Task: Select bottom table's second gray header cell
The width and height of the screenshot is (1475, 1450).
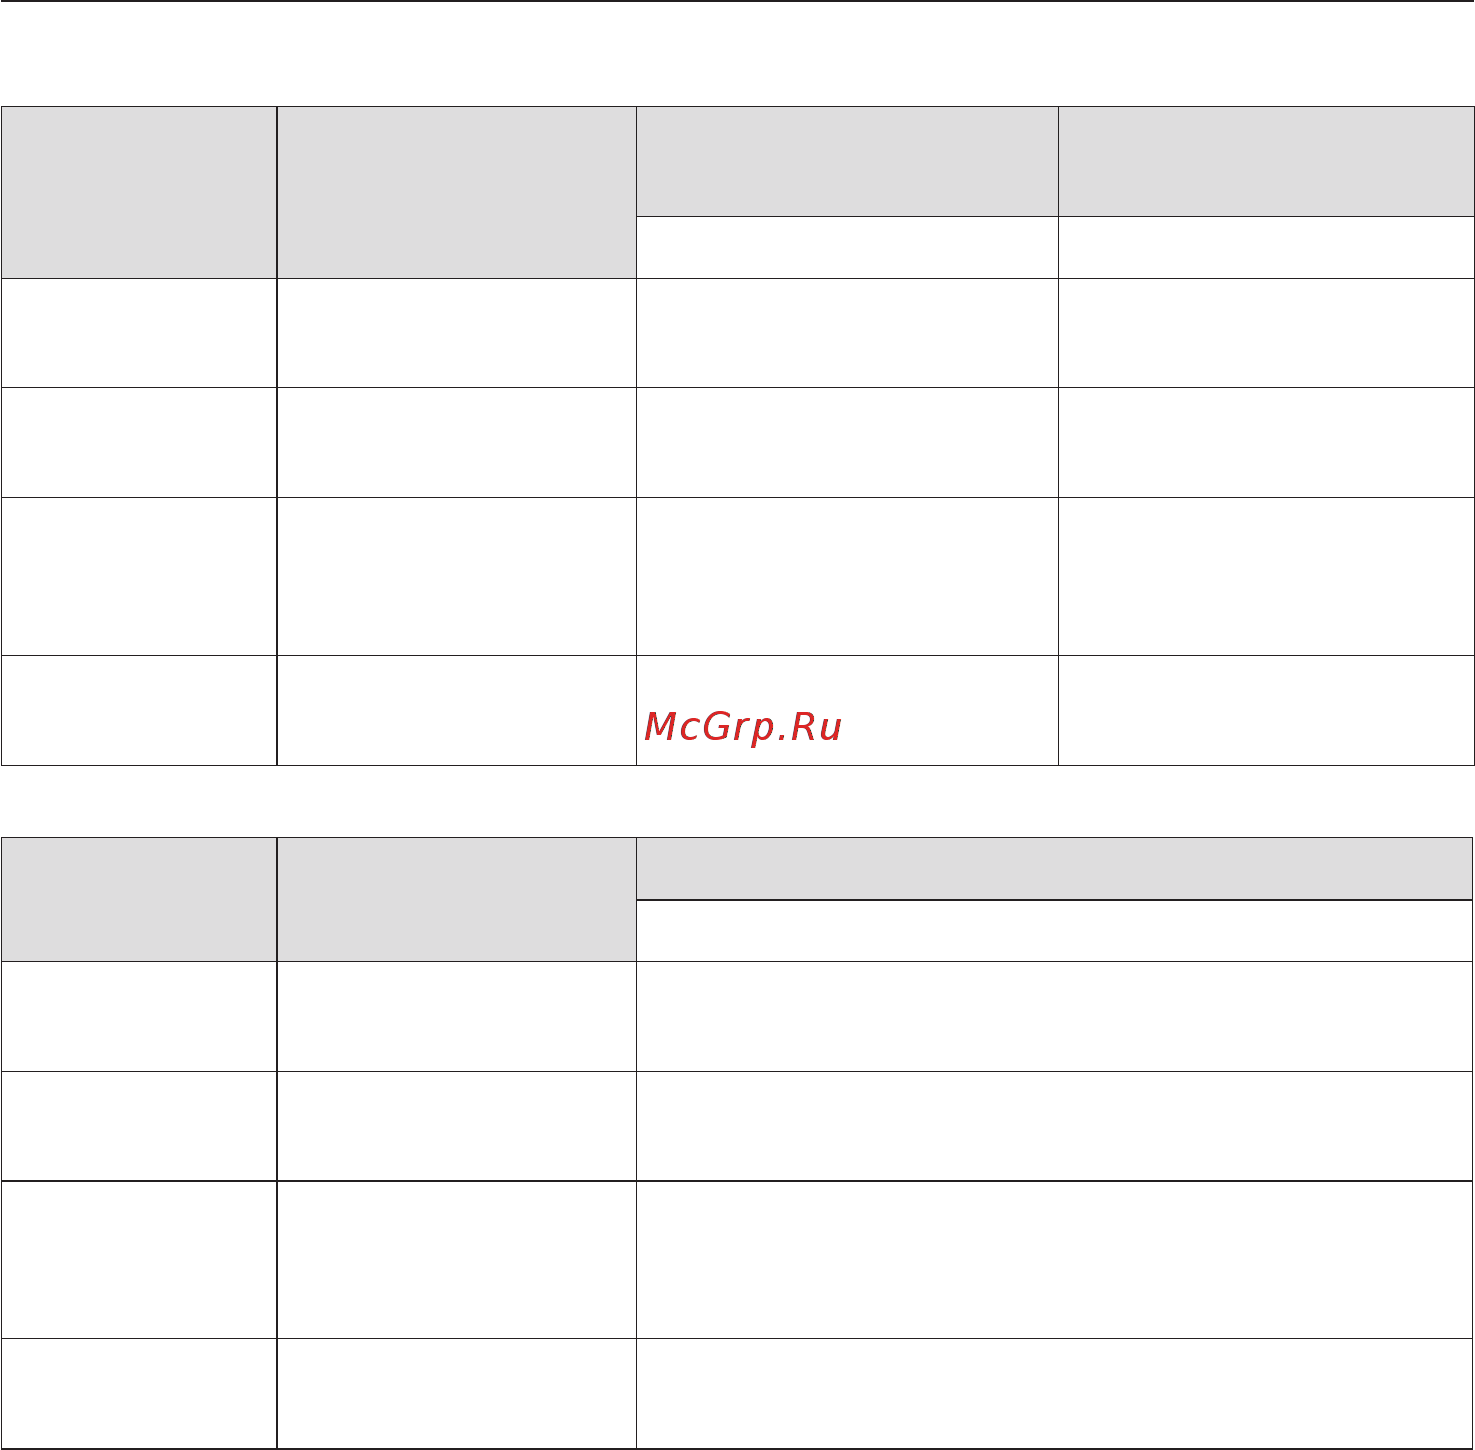Action: click(456, 899)
